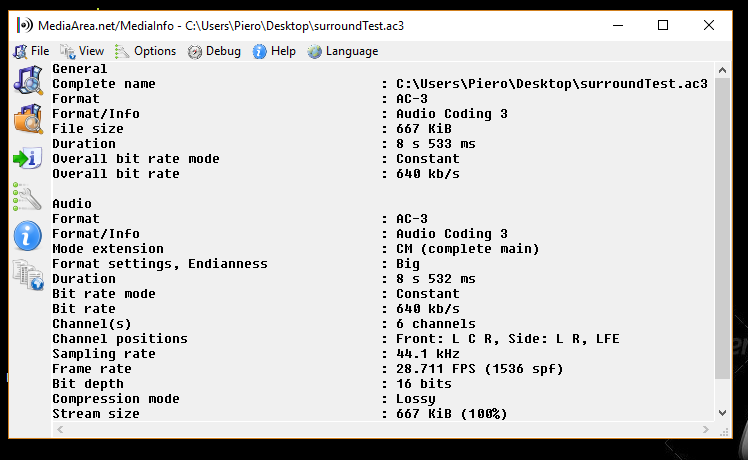Click the MediaInfo title bar app icon

pyautogui.click(x=25, y=25)
